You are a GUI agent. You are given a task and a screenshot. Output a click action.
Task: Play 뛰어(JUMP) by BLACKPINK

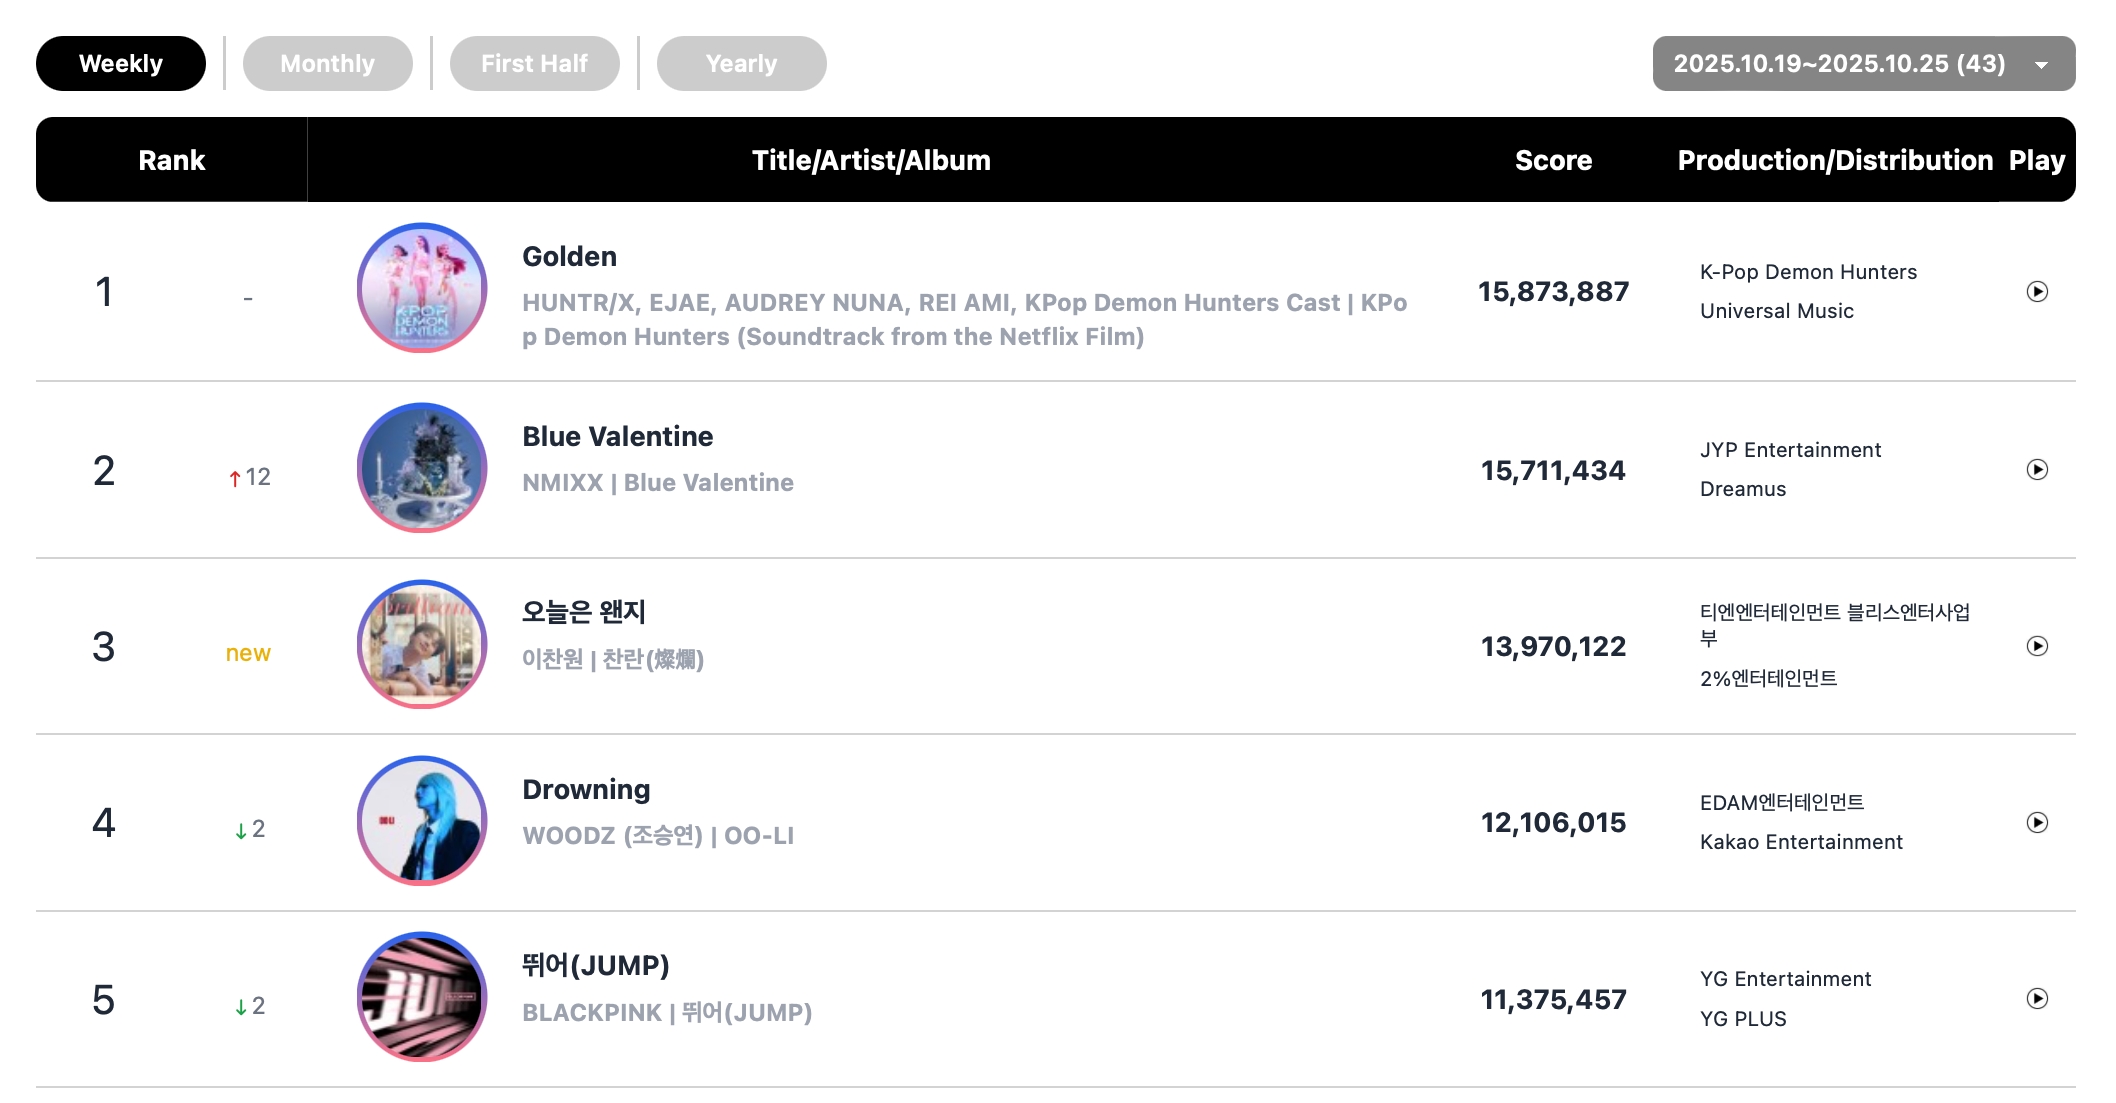tap(2036, 999)
